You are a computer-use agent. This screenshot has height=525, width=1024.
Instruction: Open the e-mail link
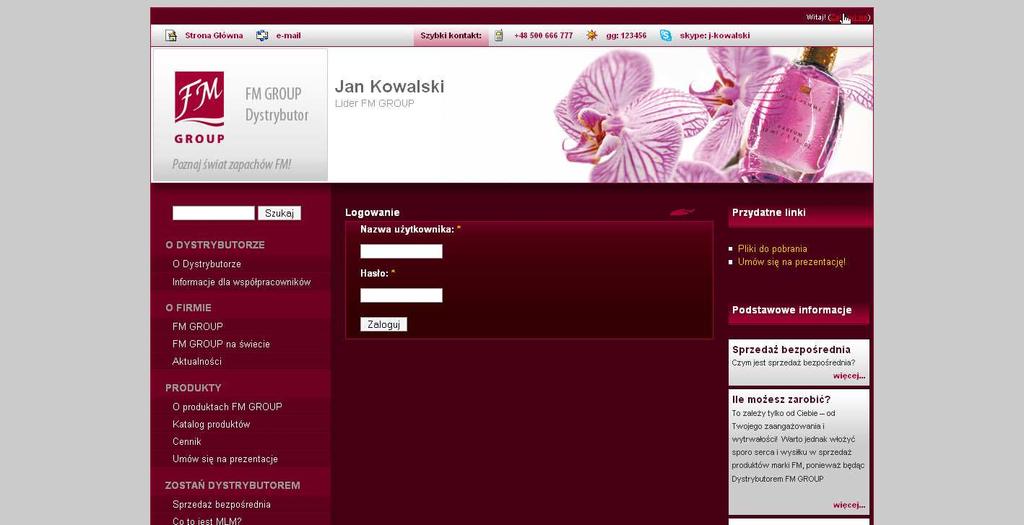(288, 35)
